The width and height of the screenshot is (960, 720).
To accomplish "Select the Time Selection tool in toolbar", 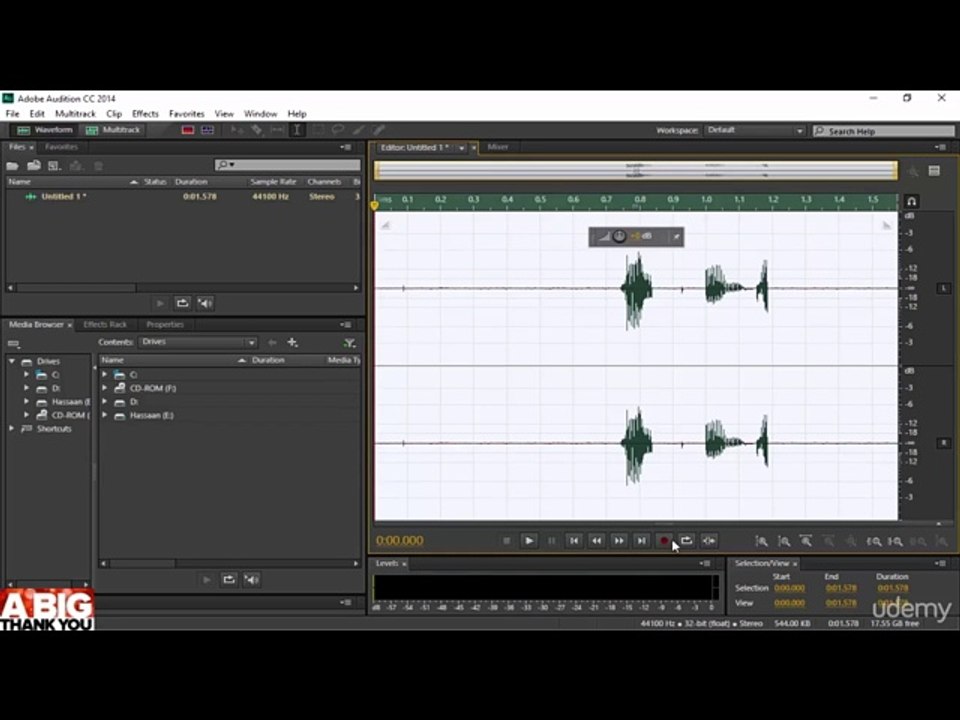I will tap(297, 130).
